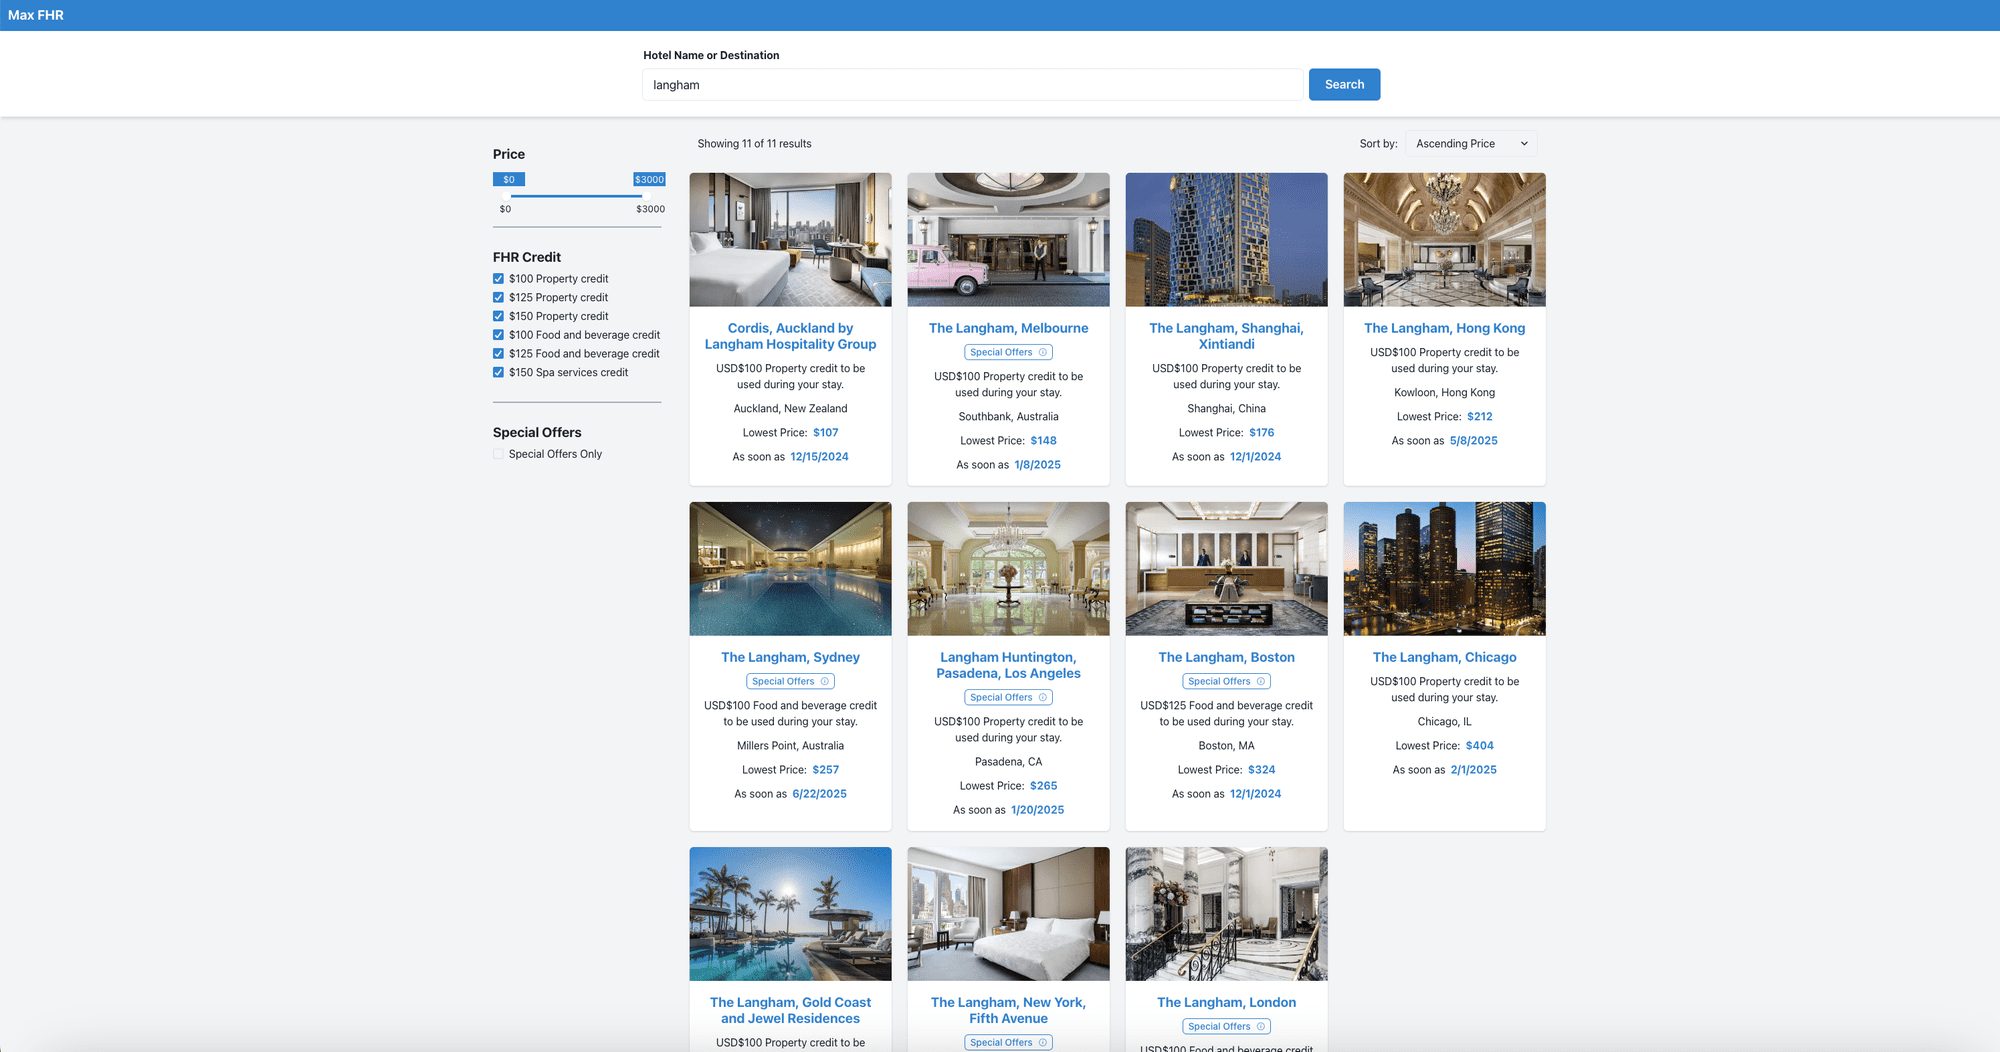Click Chicago date 2/1/2025
Image resolution: width=2000 pixels, height=1052 pixels.
point(1473,770)
